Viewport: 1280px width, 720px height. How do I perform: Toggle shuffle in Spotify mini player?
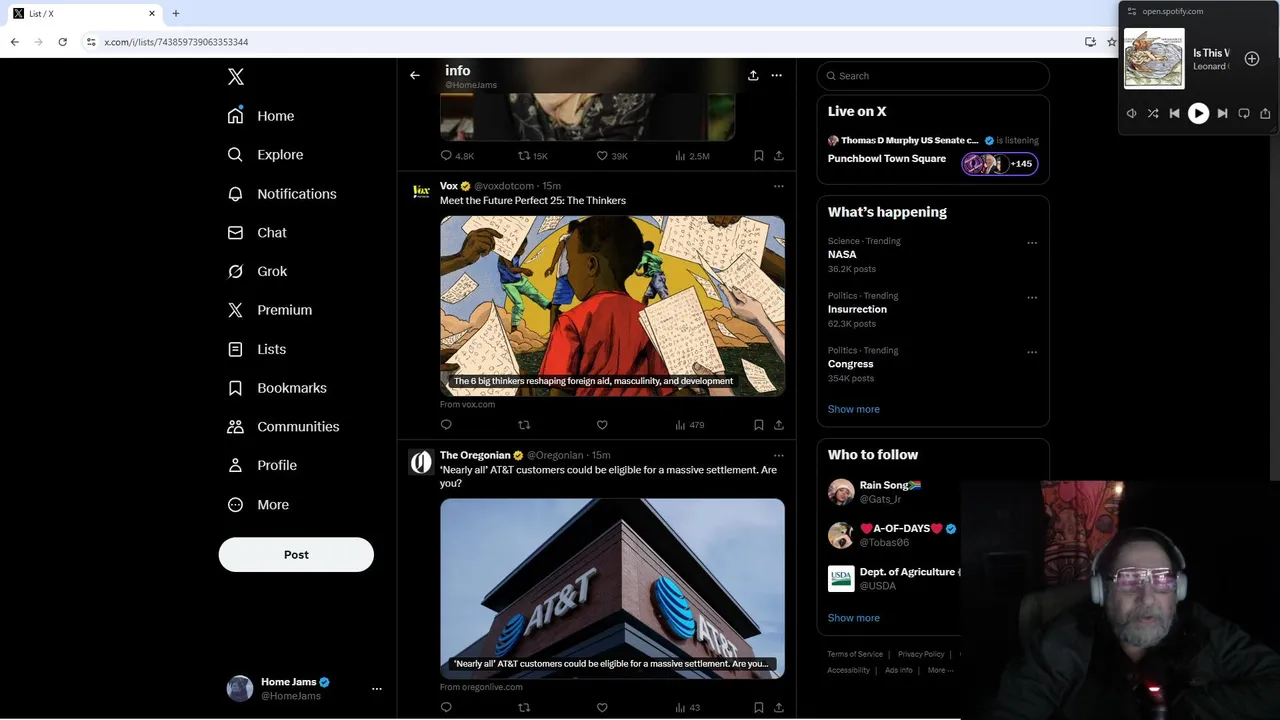1153,114
